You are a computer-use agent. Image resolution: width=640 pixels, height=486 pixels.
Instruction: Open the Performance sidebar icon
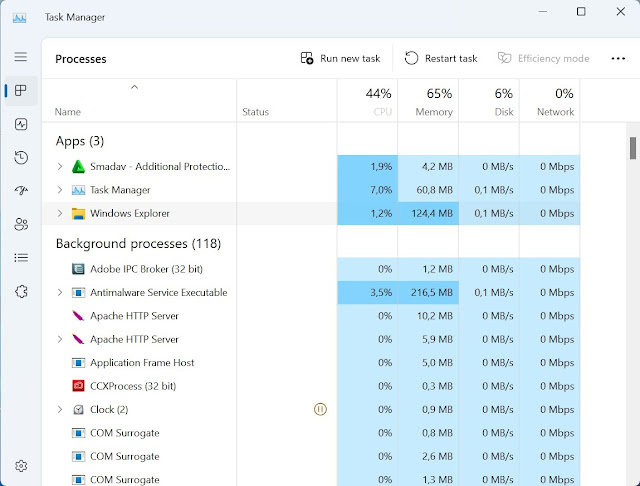[x=21, y=124]
